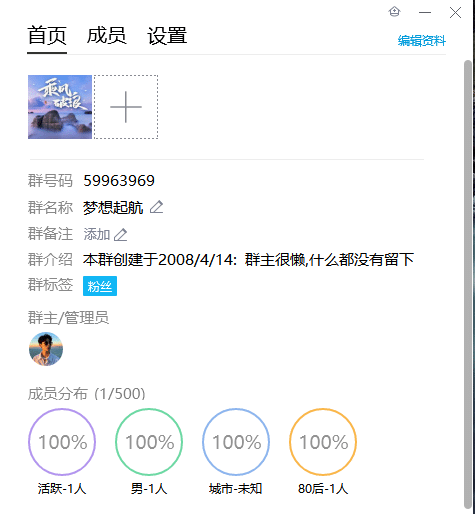475x514 pixels.
Task: Close the group profile window
Action: pyautogui.click(x=455, y=13)
